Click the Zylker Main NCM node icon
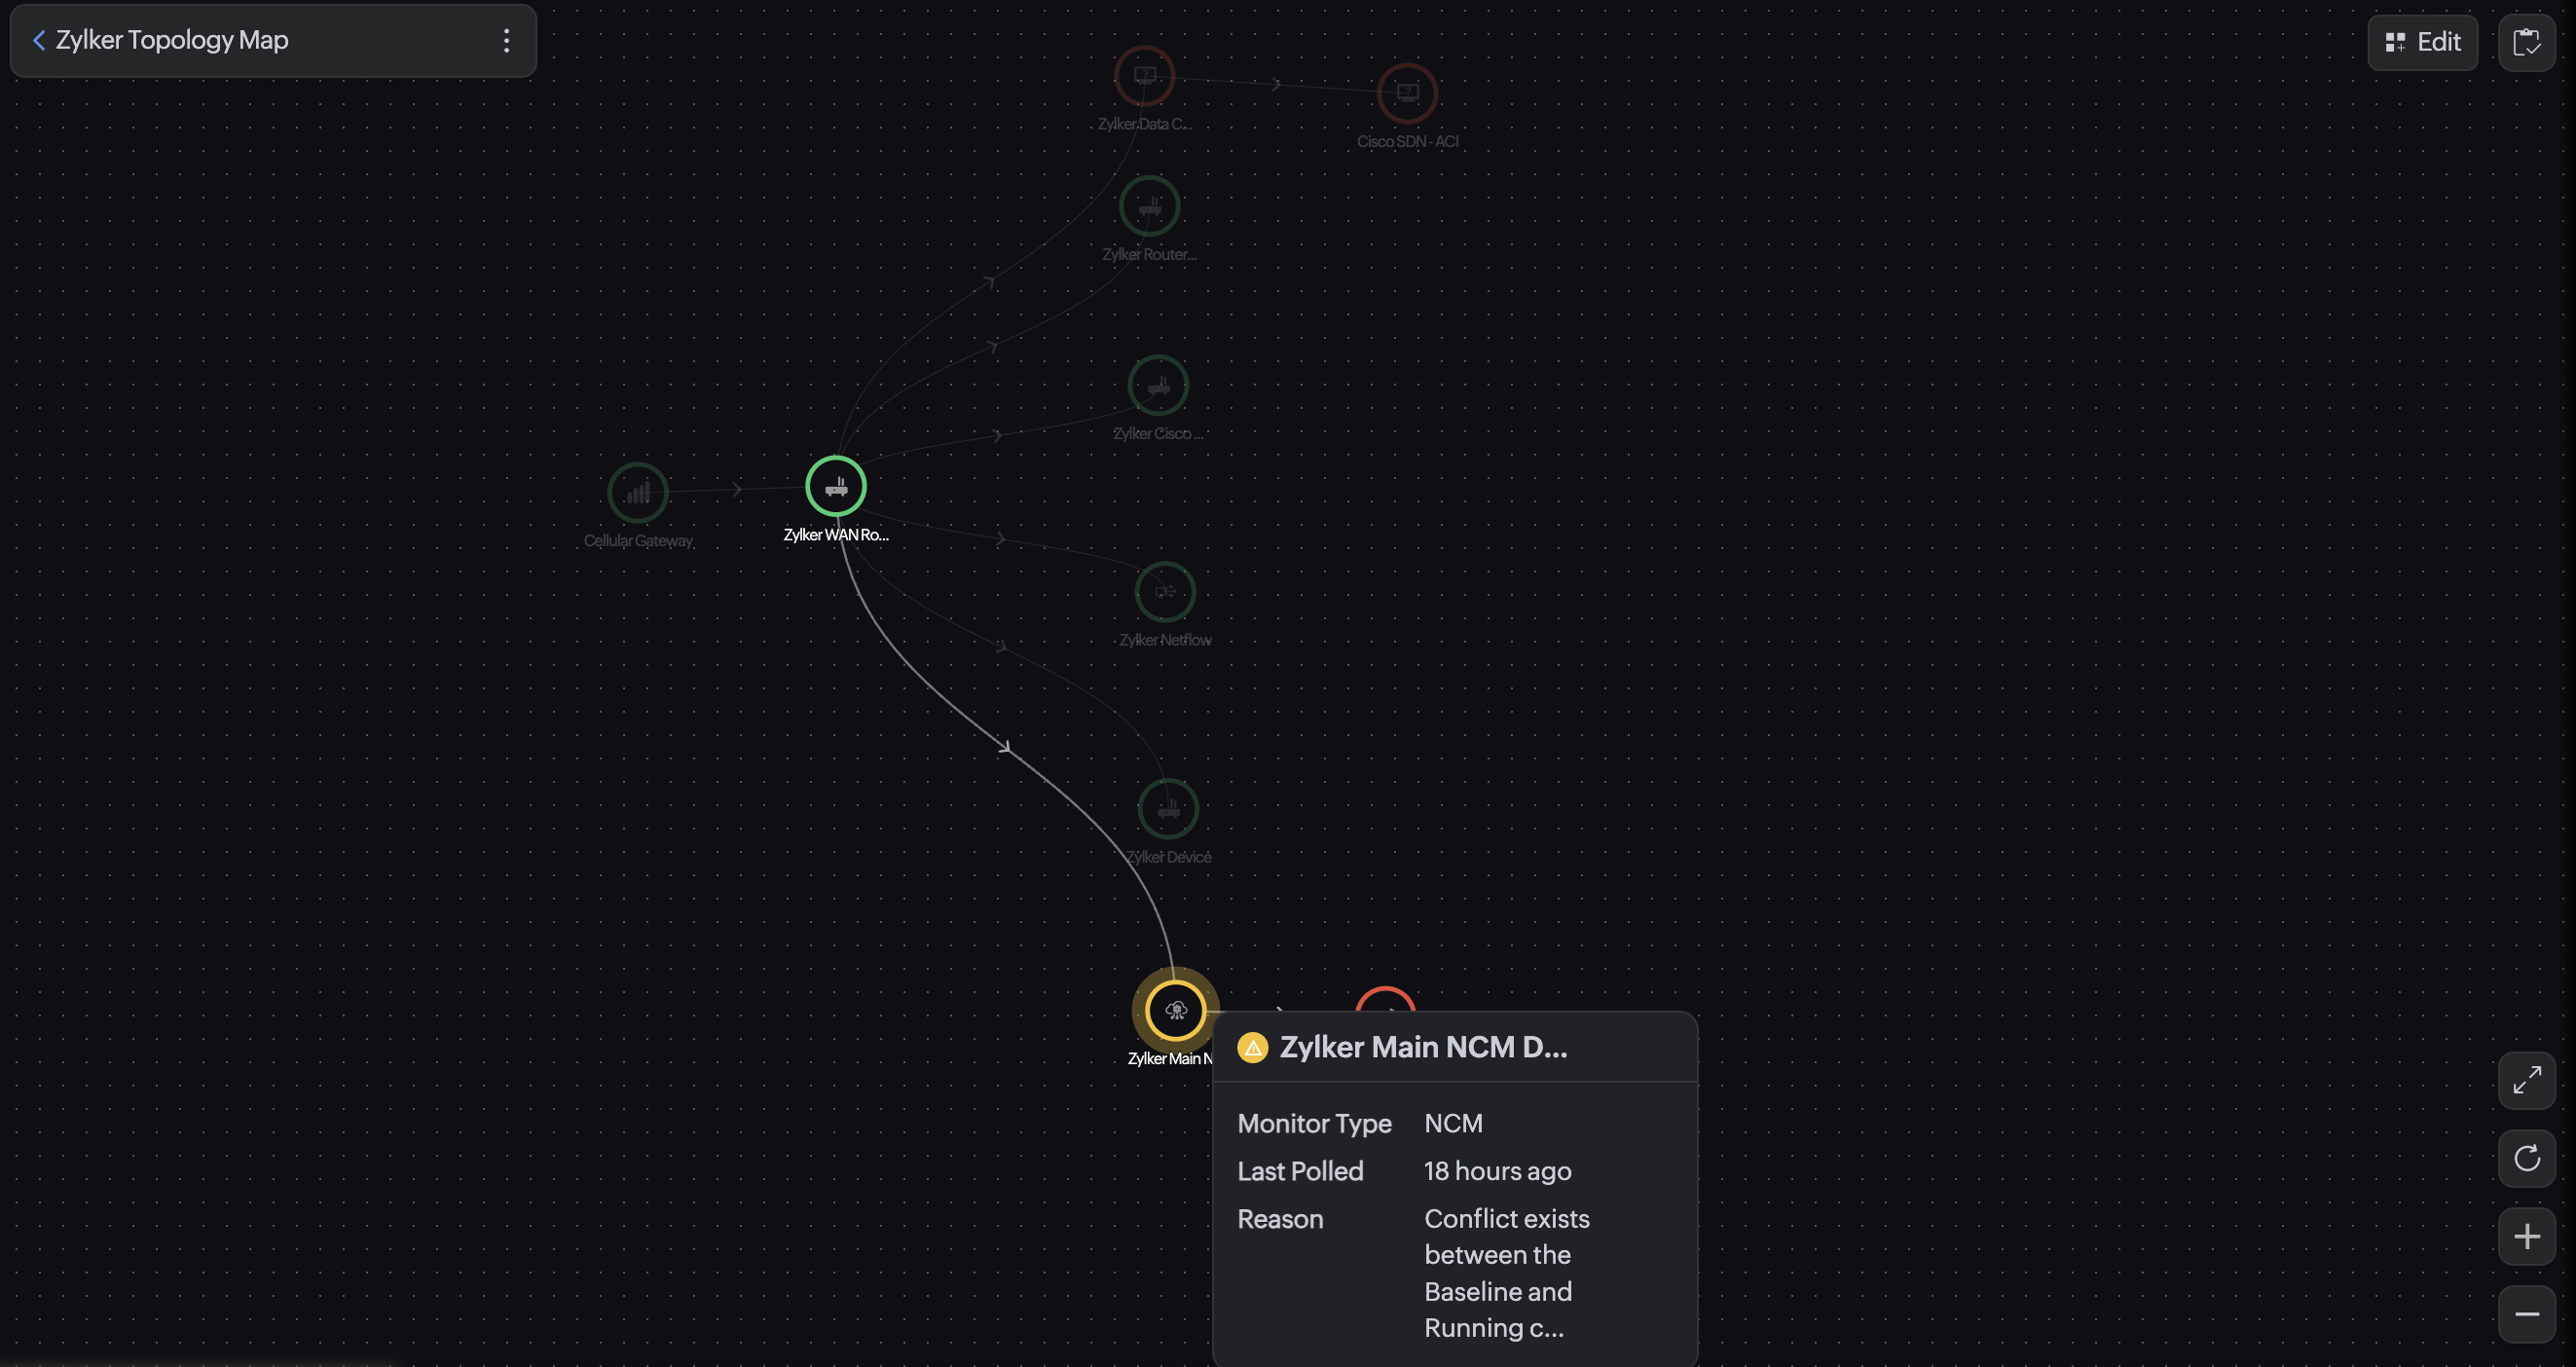 1175,1010
